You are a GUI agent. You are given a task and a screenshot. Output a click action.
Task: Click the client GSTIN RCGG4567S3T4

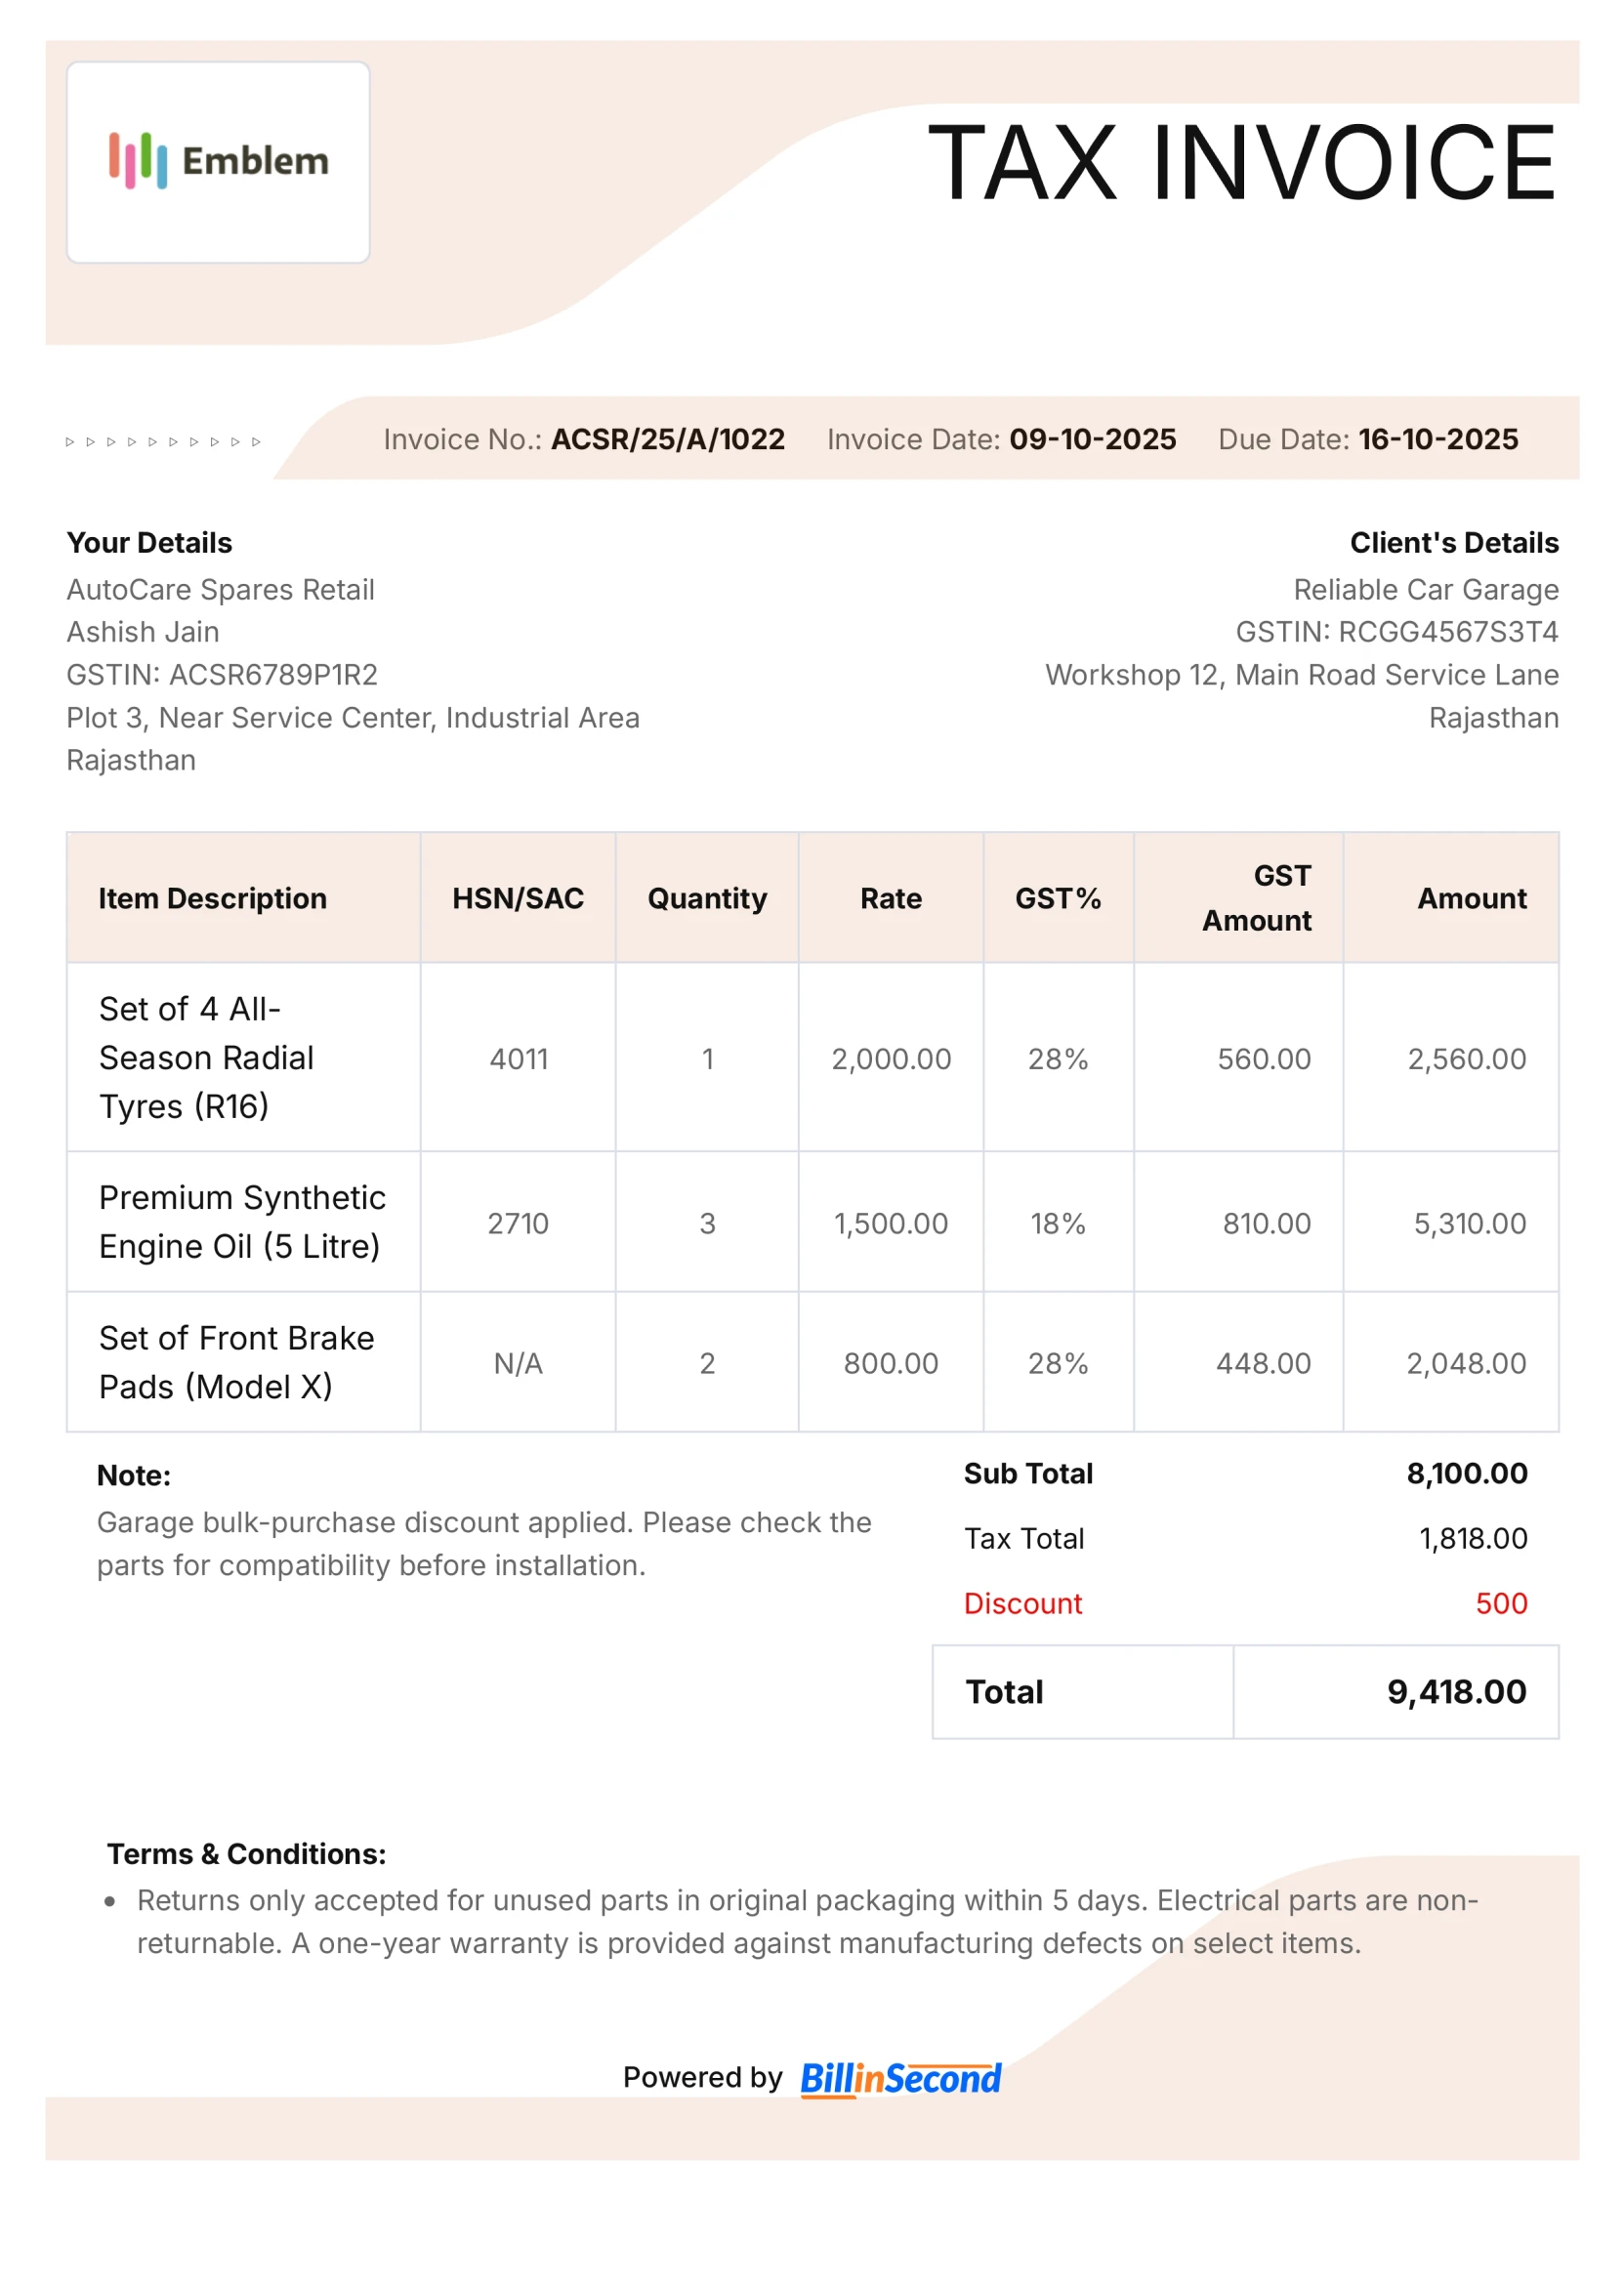click(x=1448, y=632)
